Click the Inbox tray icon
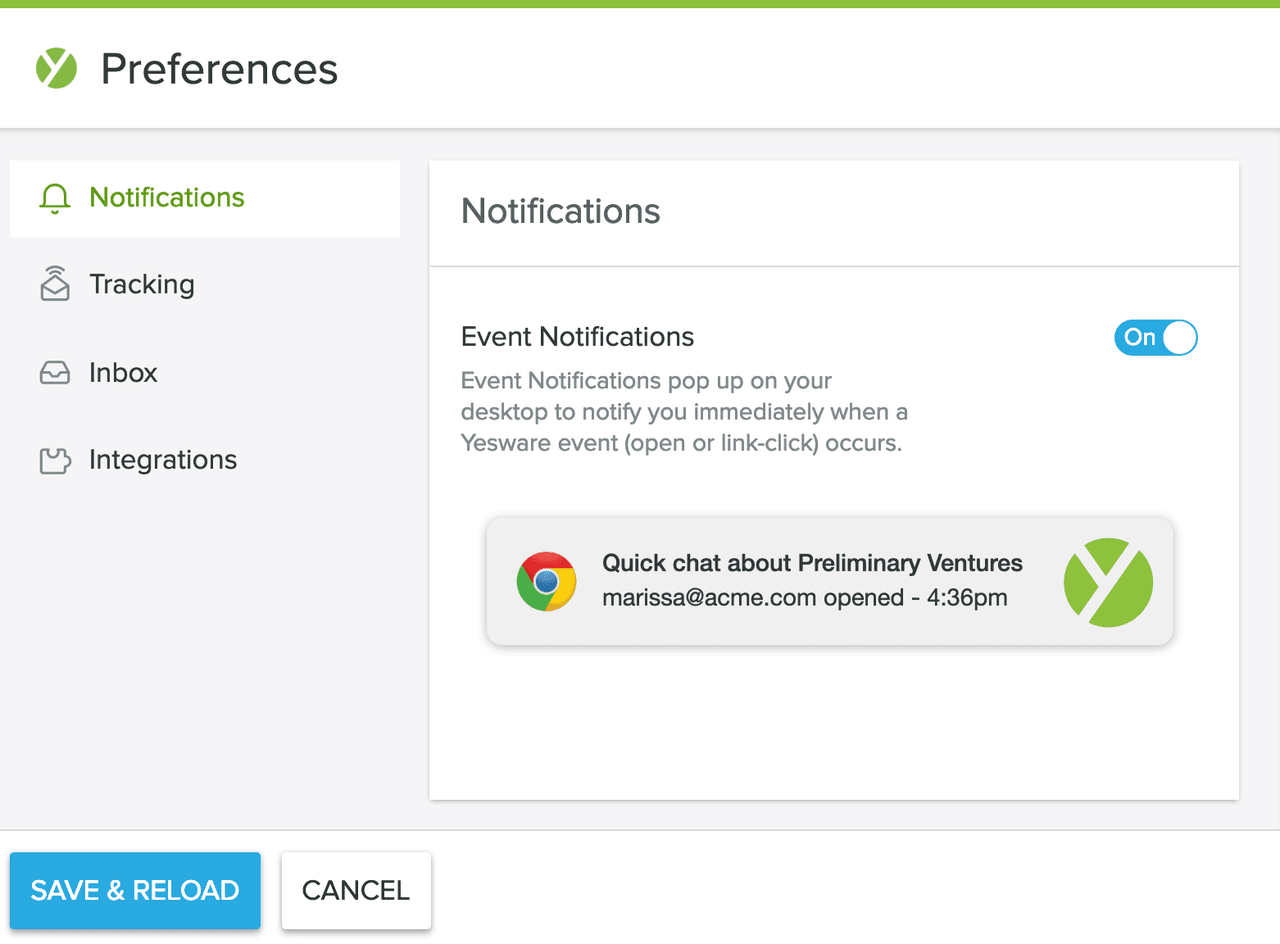Screen dimensions: 1280x944 [x=55, y=373]
